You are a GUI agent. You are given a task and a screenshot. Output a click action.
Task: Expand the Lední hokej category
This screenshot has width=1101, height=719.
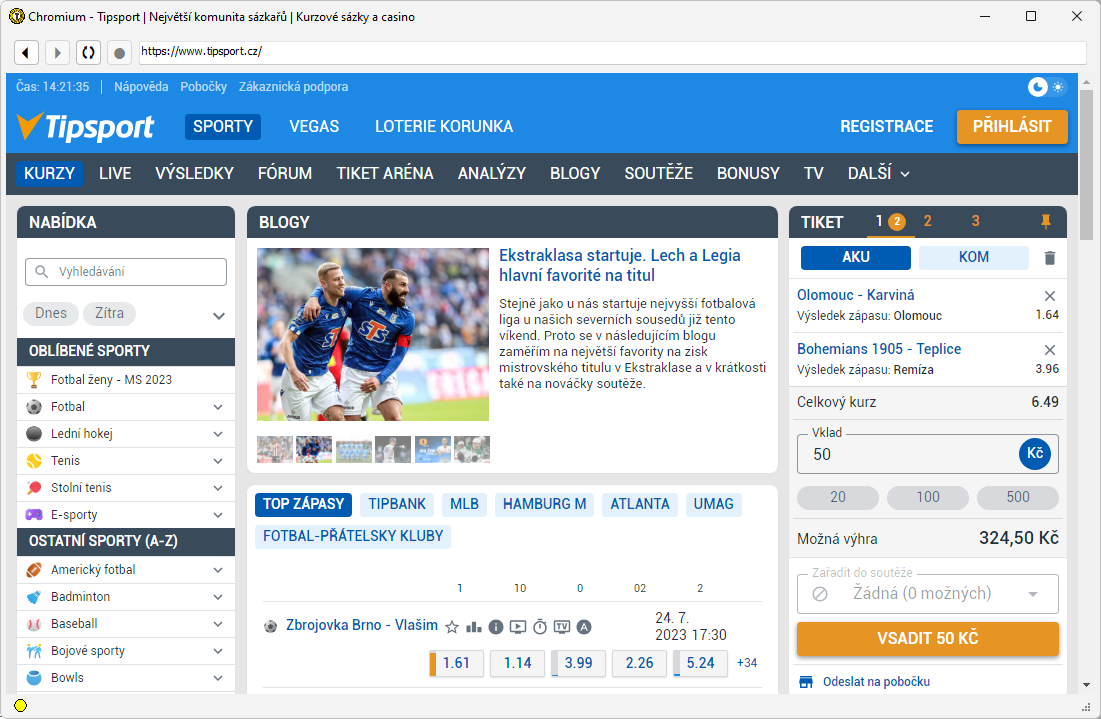218,434
